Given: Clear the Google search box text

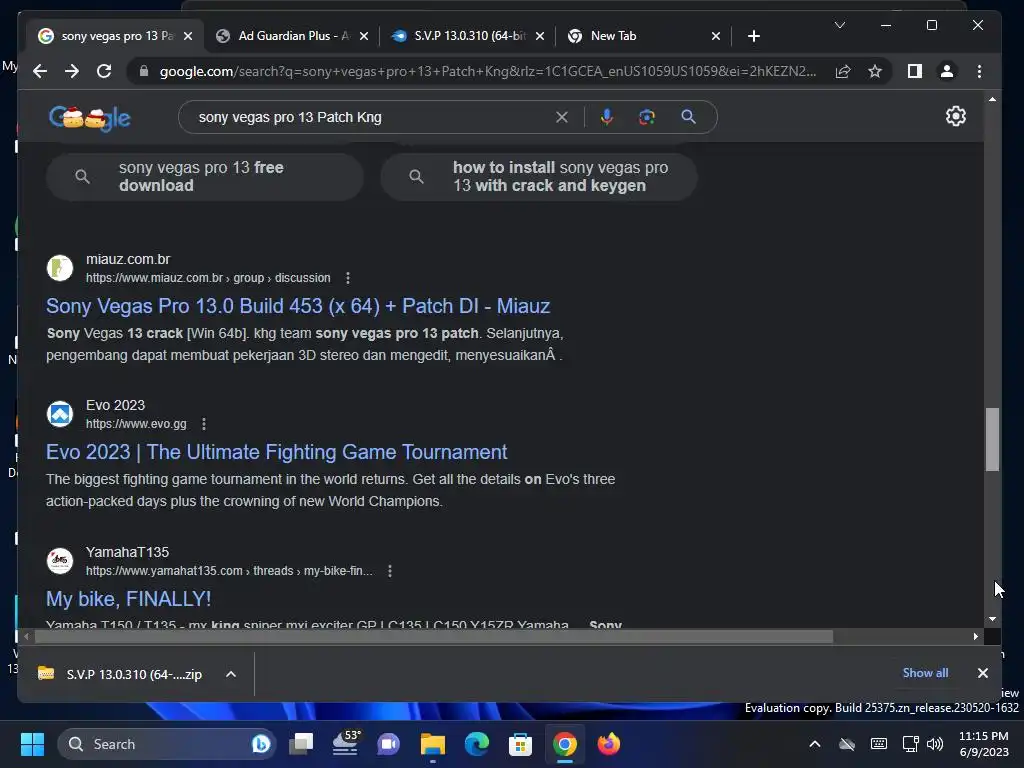Looking at the screenshot, I should [562, 117].
